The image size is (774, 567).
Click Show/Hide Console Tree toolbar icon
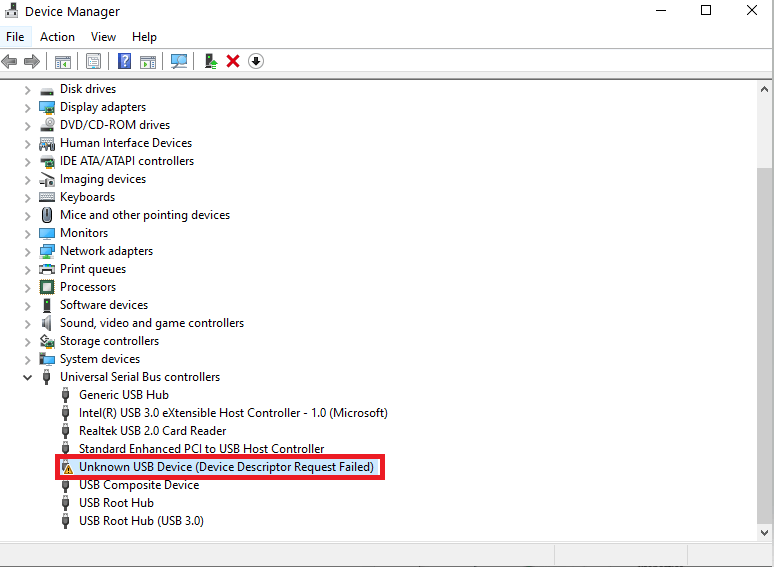click(63, 61)
